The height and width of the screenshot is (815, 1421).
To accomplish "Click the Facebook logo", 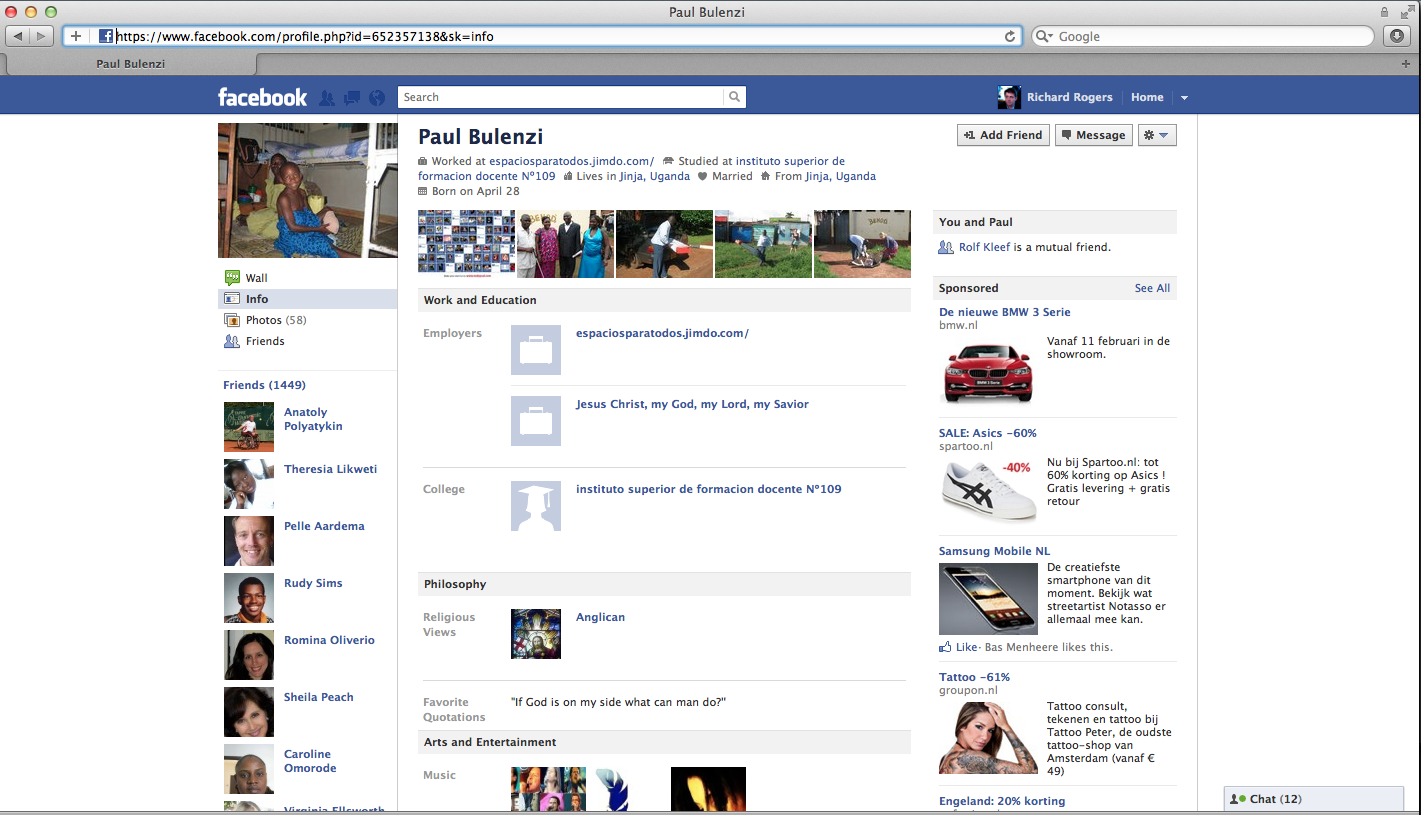I will click(263, 97).
